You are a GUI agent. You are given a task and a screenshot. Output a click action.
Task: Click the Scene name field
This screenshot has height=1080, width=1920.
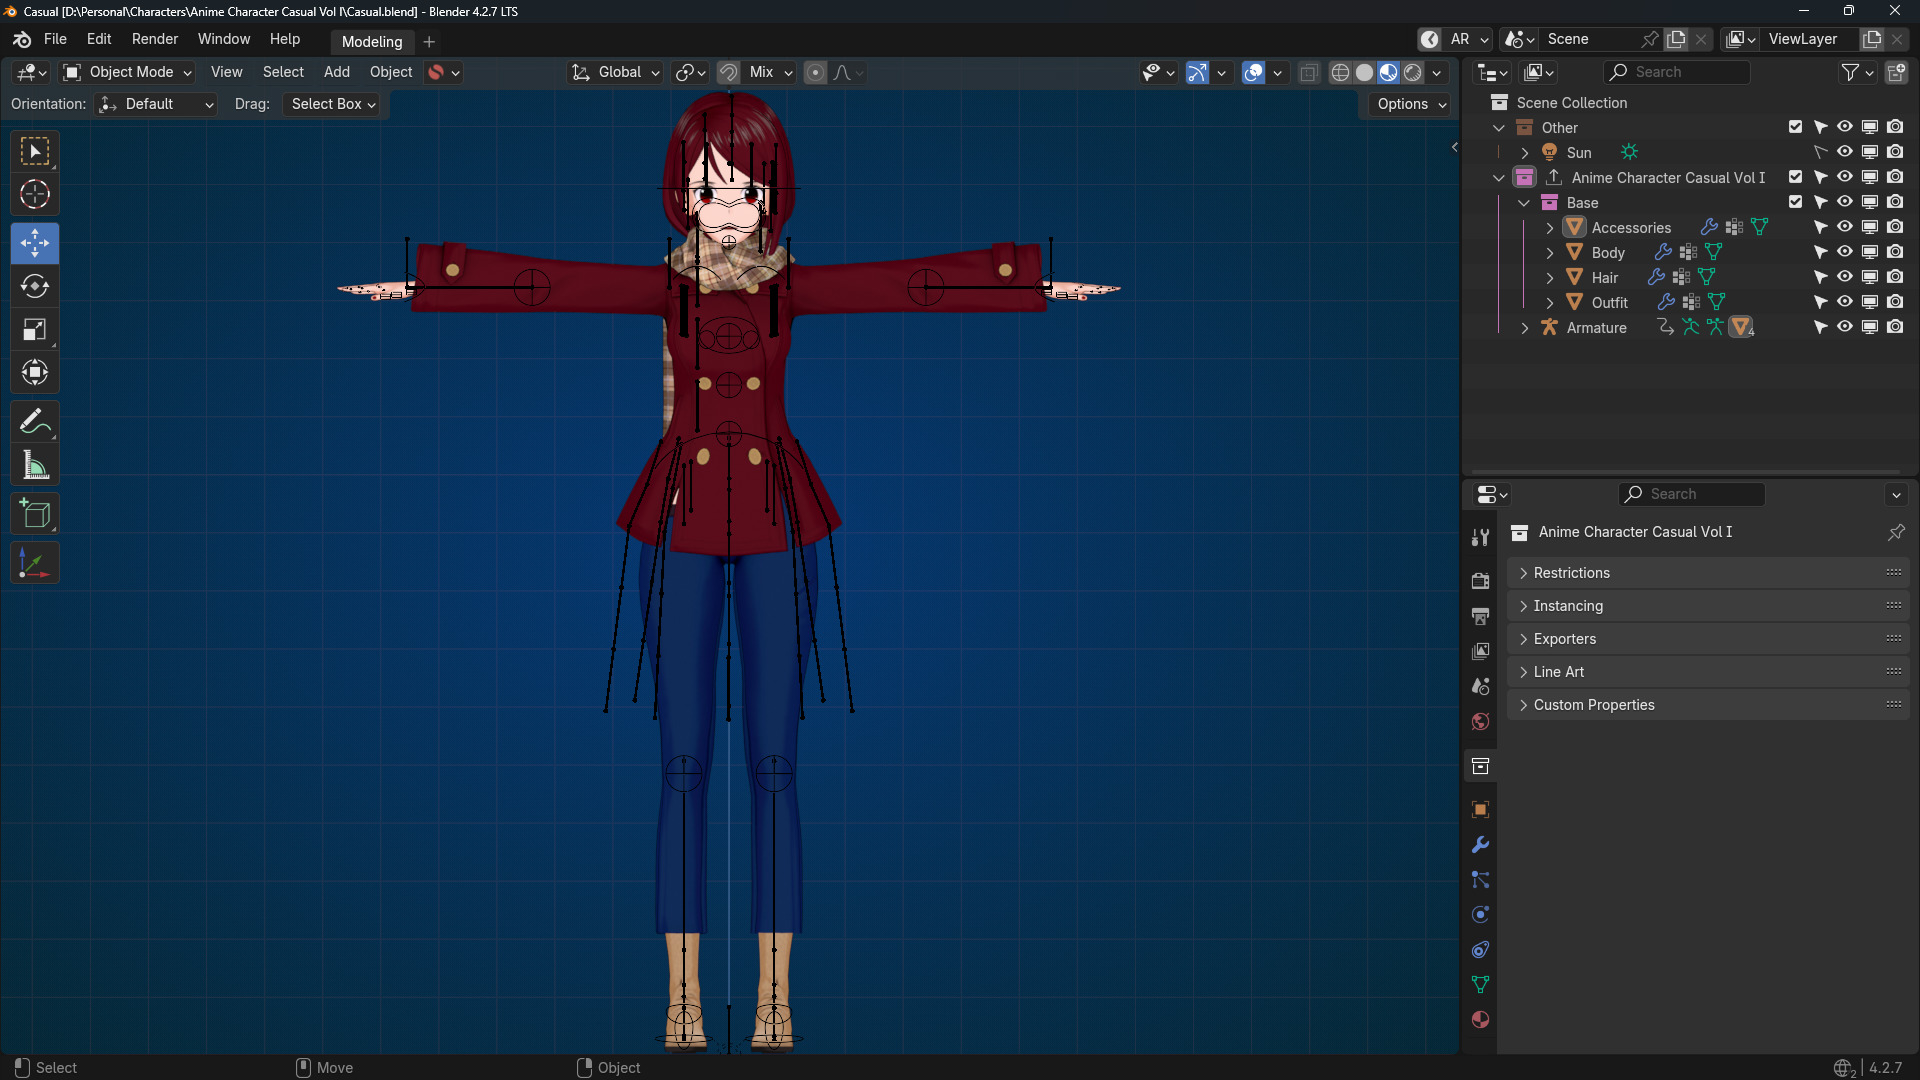pos(1590,39)
